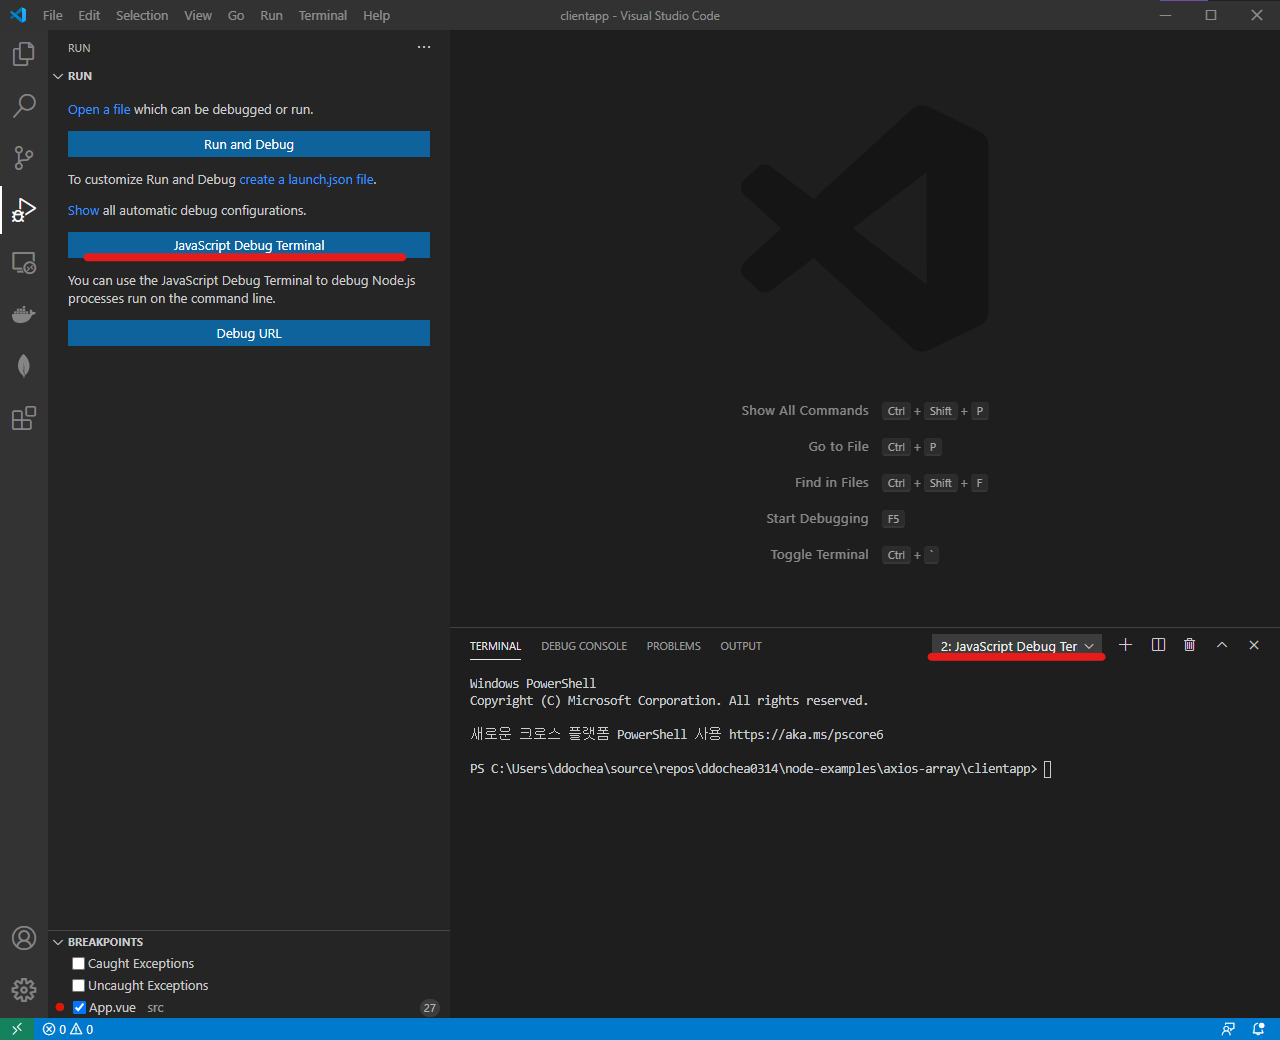Open the Explorer view in activity bar
This screenshot has width=1280, height=1040.
click(x=24, y=54)
